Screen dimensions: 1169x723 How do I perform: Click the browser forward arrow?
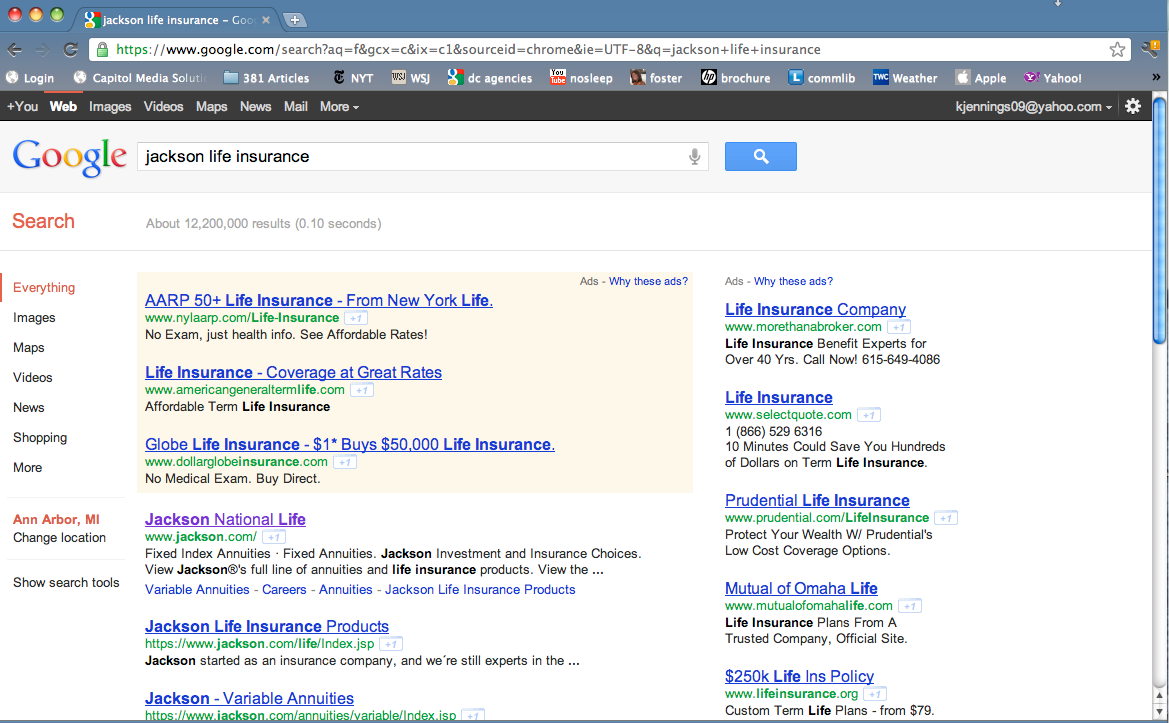(x=42, y=50)
